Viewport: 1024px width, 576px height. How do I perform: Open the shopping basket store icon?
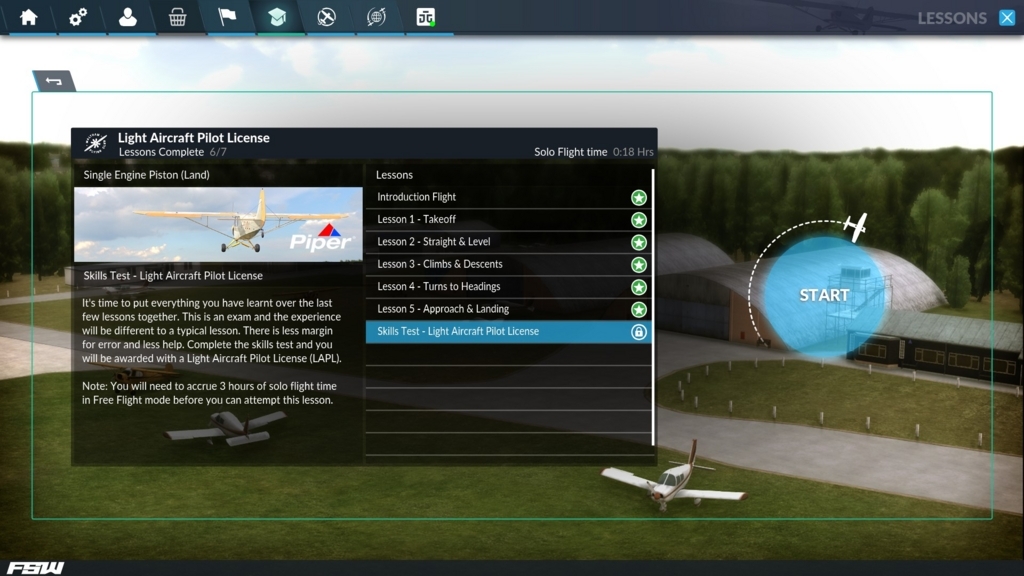coord(177,17)
